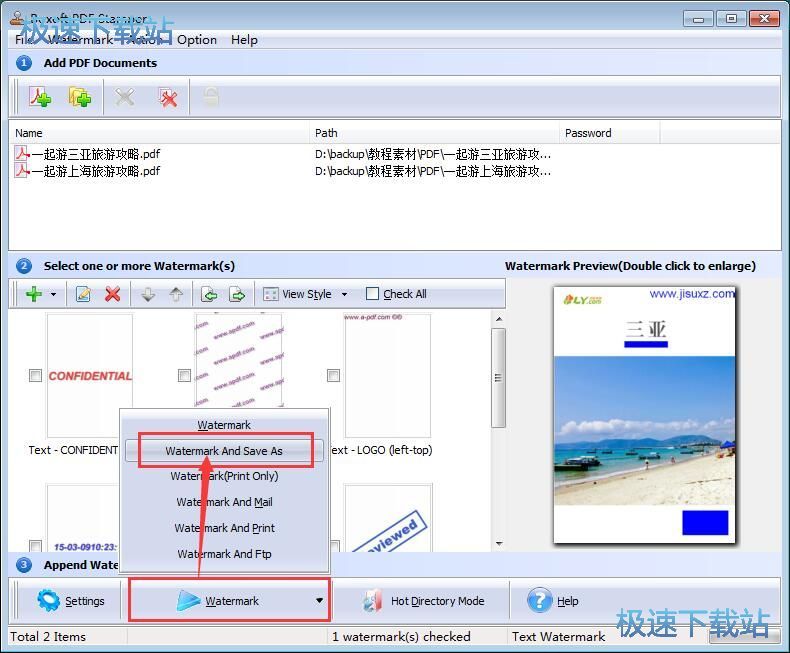Click the padlock password icon

211,97
